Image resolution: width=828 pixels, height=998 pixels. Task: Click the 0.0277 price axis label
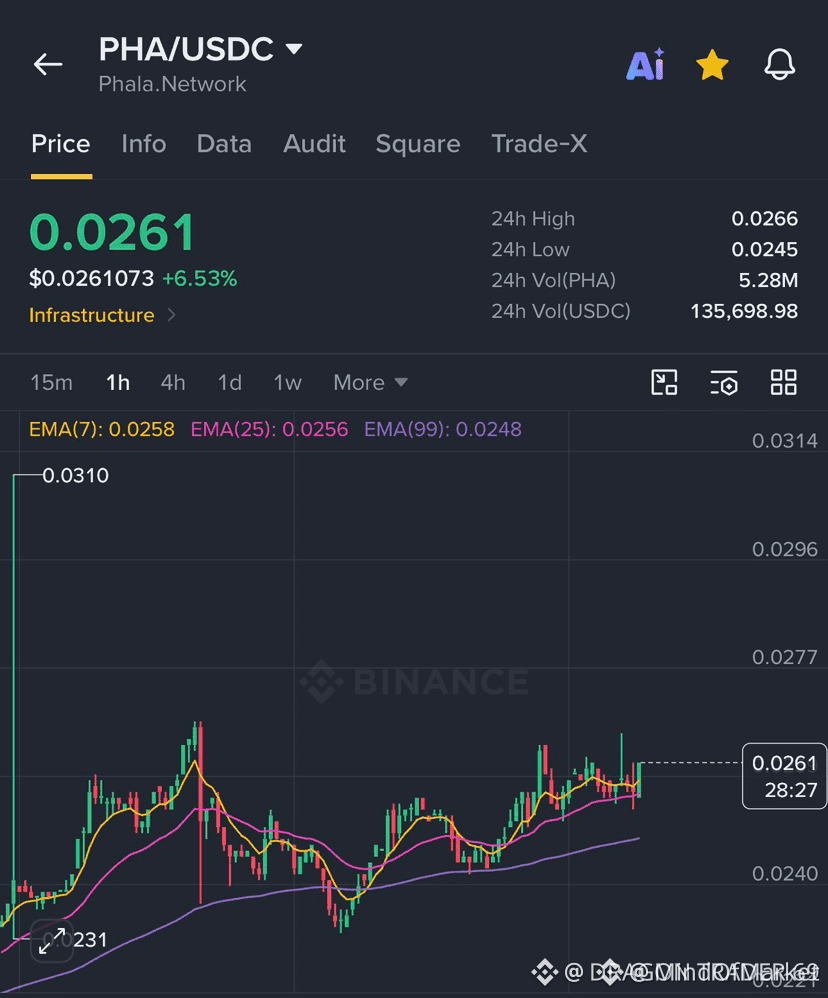point(785,657)
